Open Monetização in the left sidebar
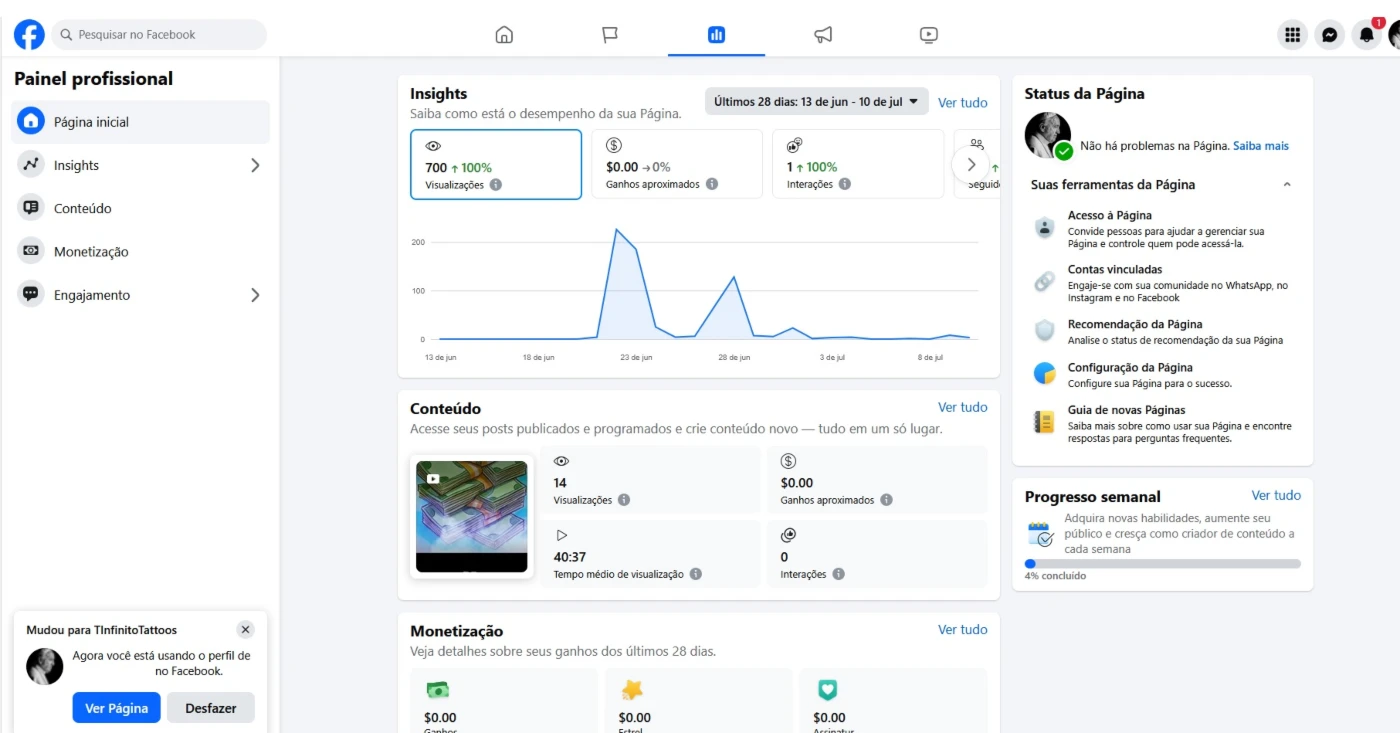 141,252
